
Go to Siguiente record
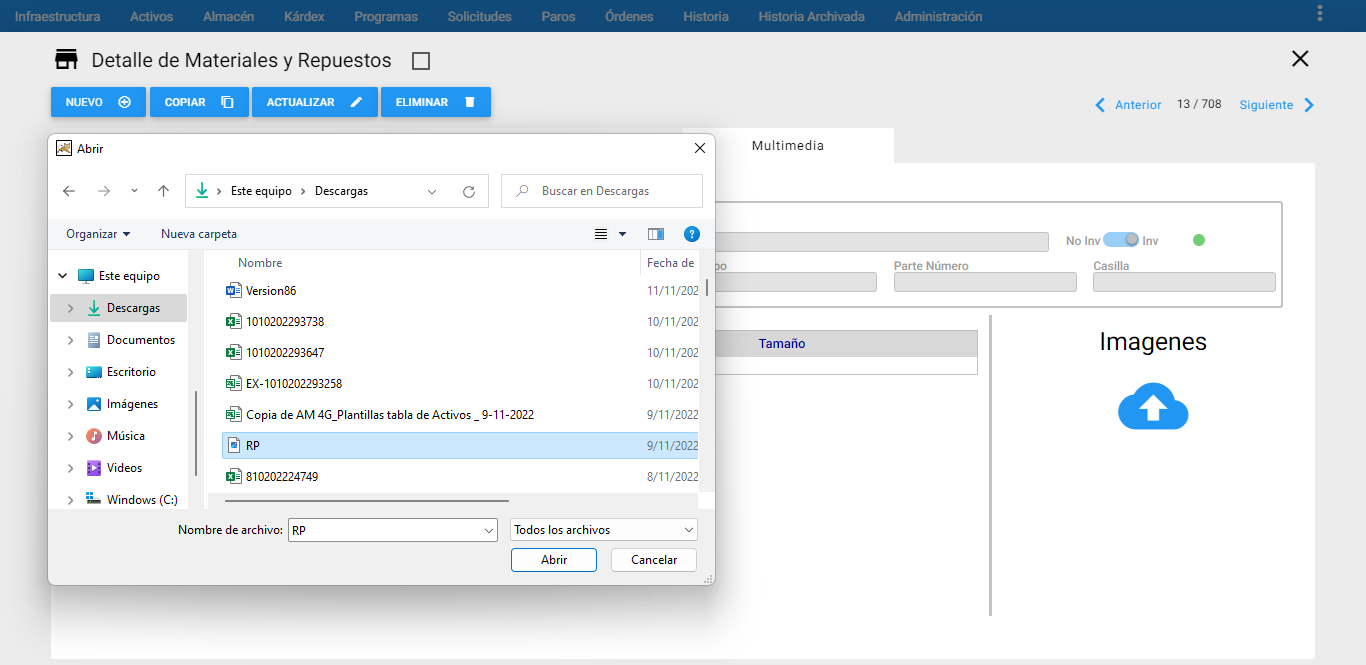[1277, 105]
